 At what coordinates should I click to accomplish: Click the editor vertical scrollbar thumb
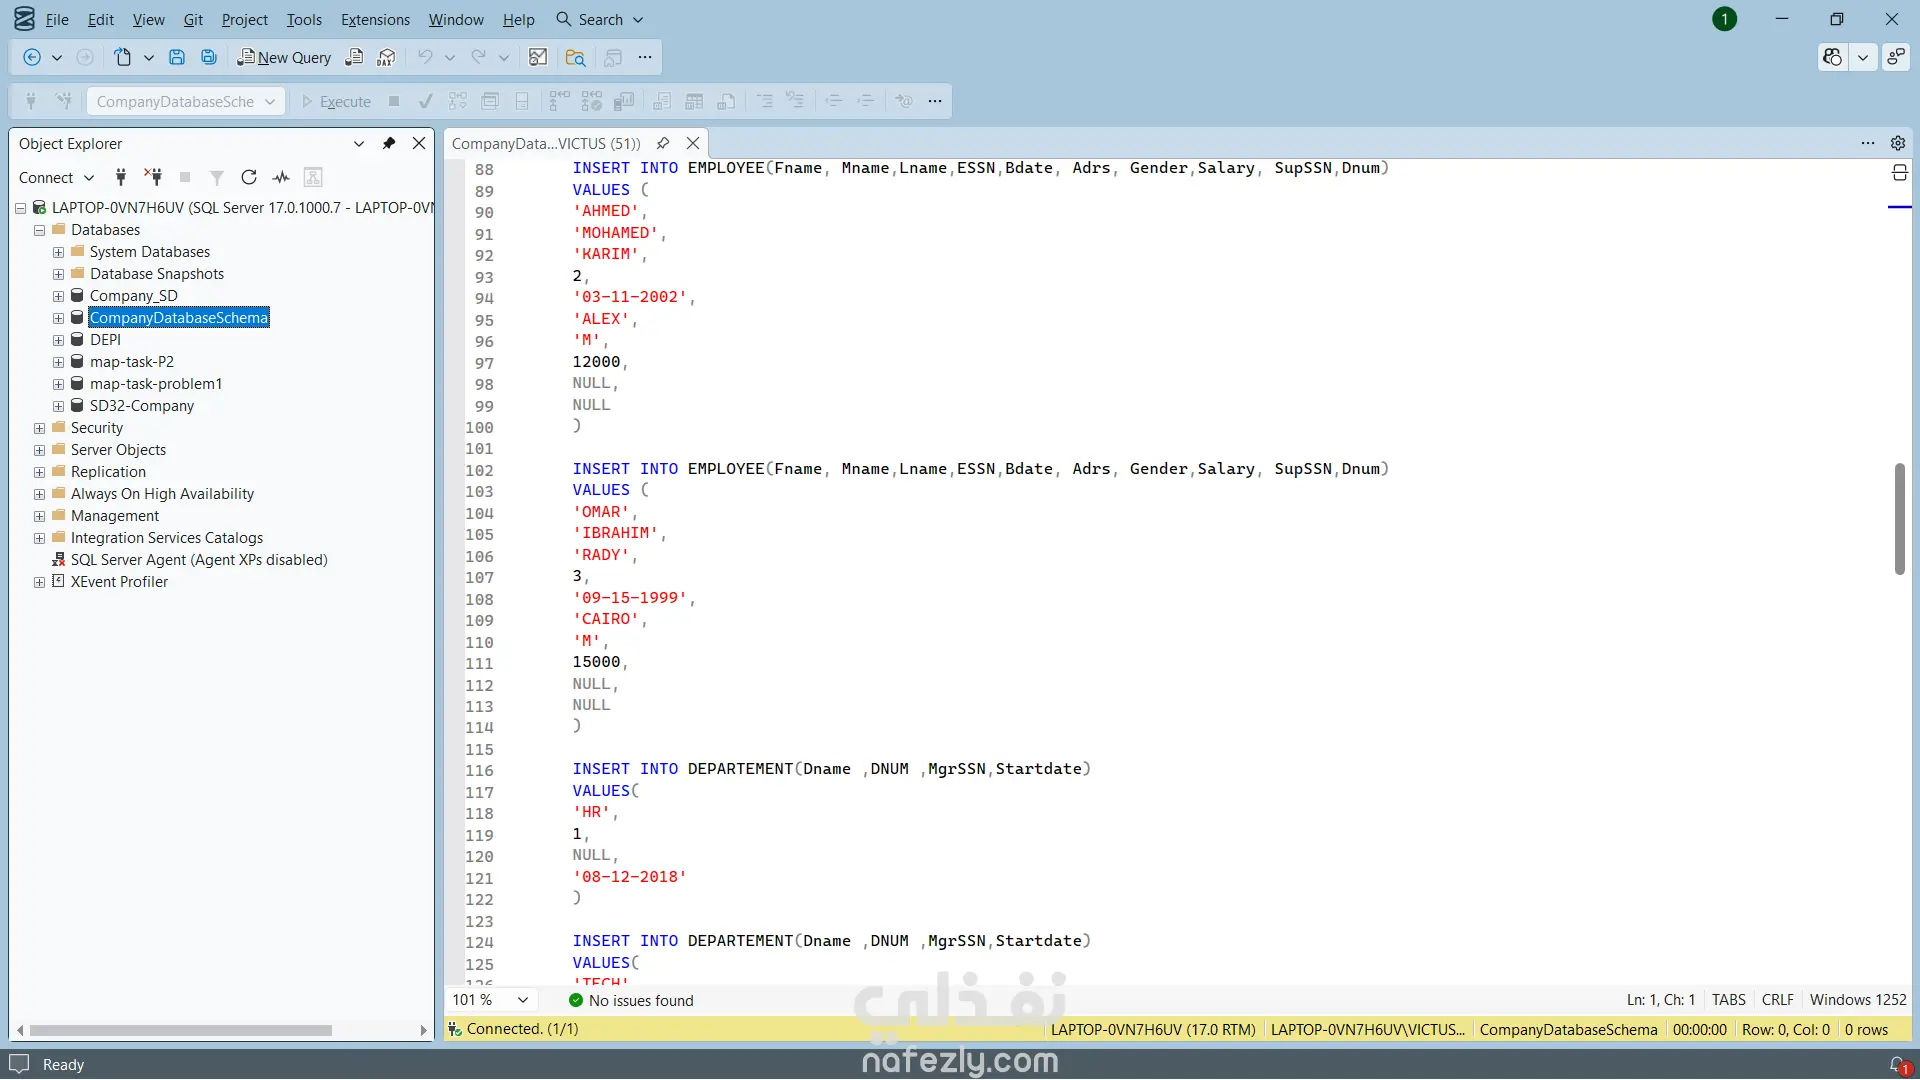[x=1899, y=519]
